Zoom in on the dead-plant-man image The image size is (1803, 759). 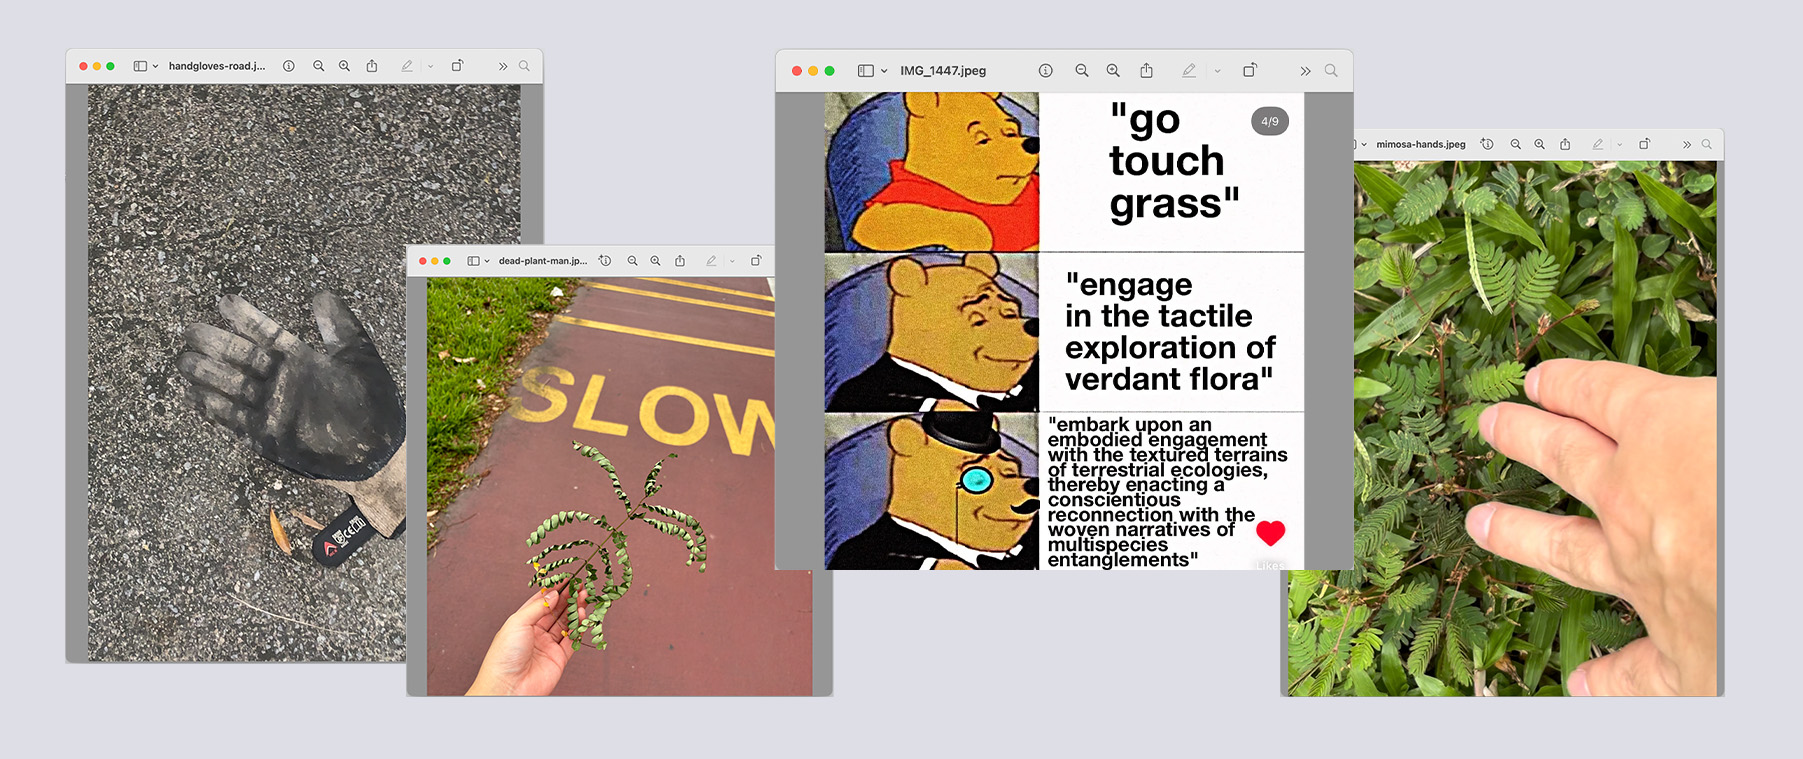(x=656, y=261)
